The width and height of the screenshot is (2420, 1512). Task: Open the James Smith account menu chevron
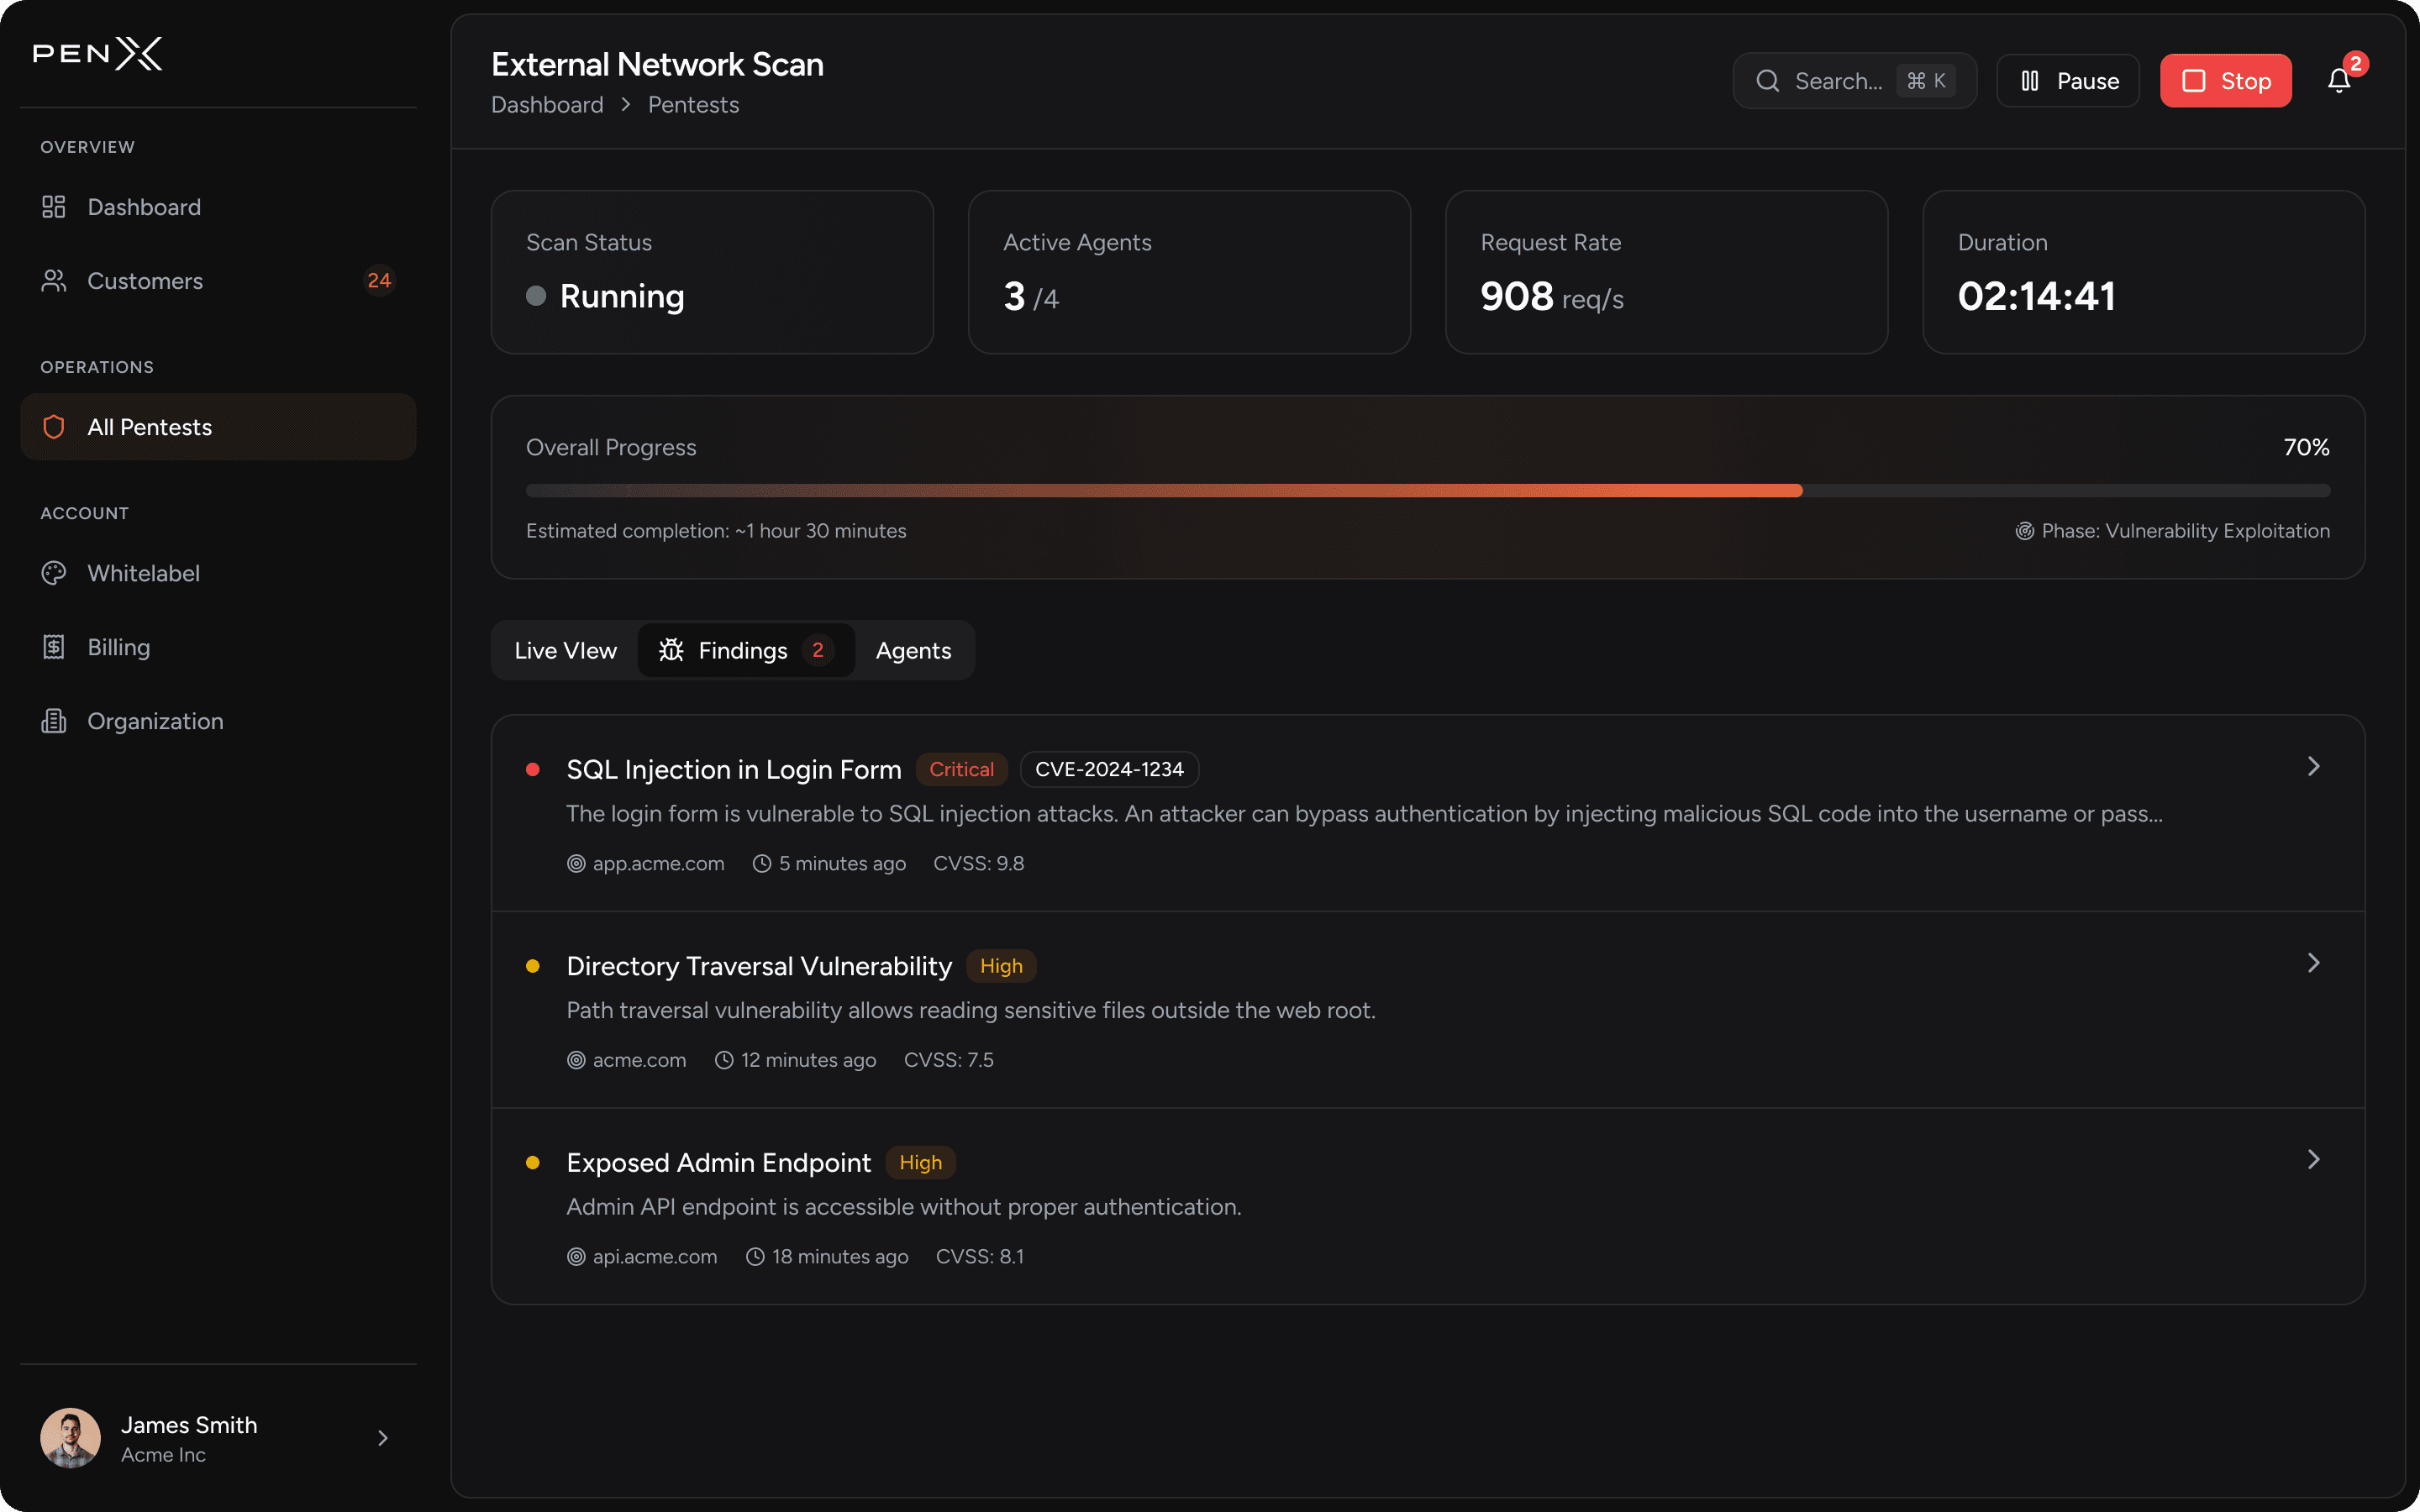point(383,1438)
